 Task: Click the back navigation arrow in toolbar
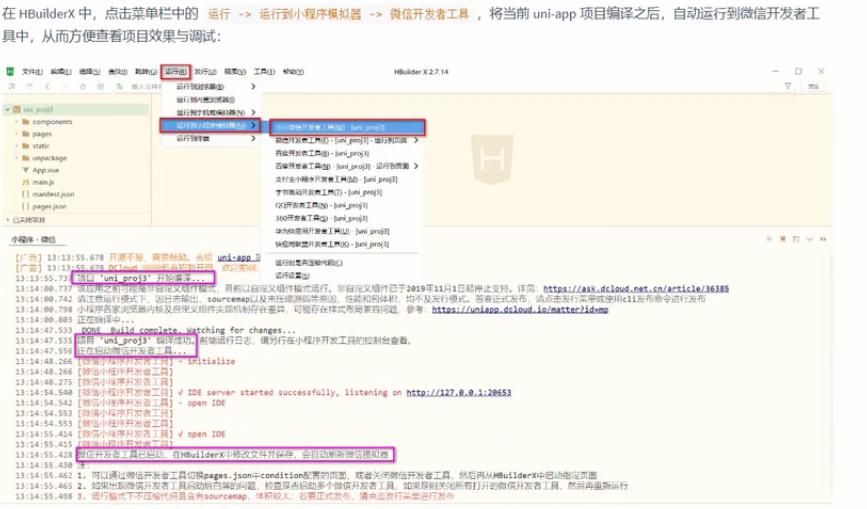tap(48, 86)
